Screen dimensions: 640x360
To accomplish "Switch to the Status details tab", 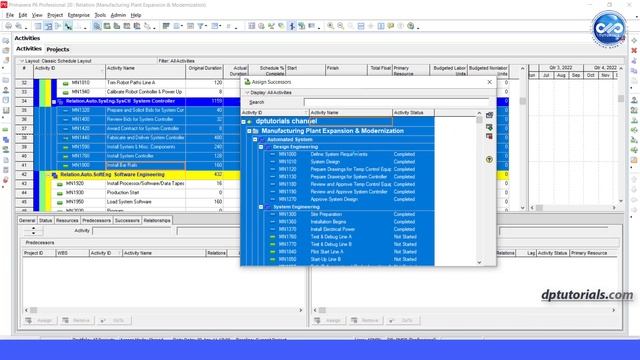I will click(45, 220).
